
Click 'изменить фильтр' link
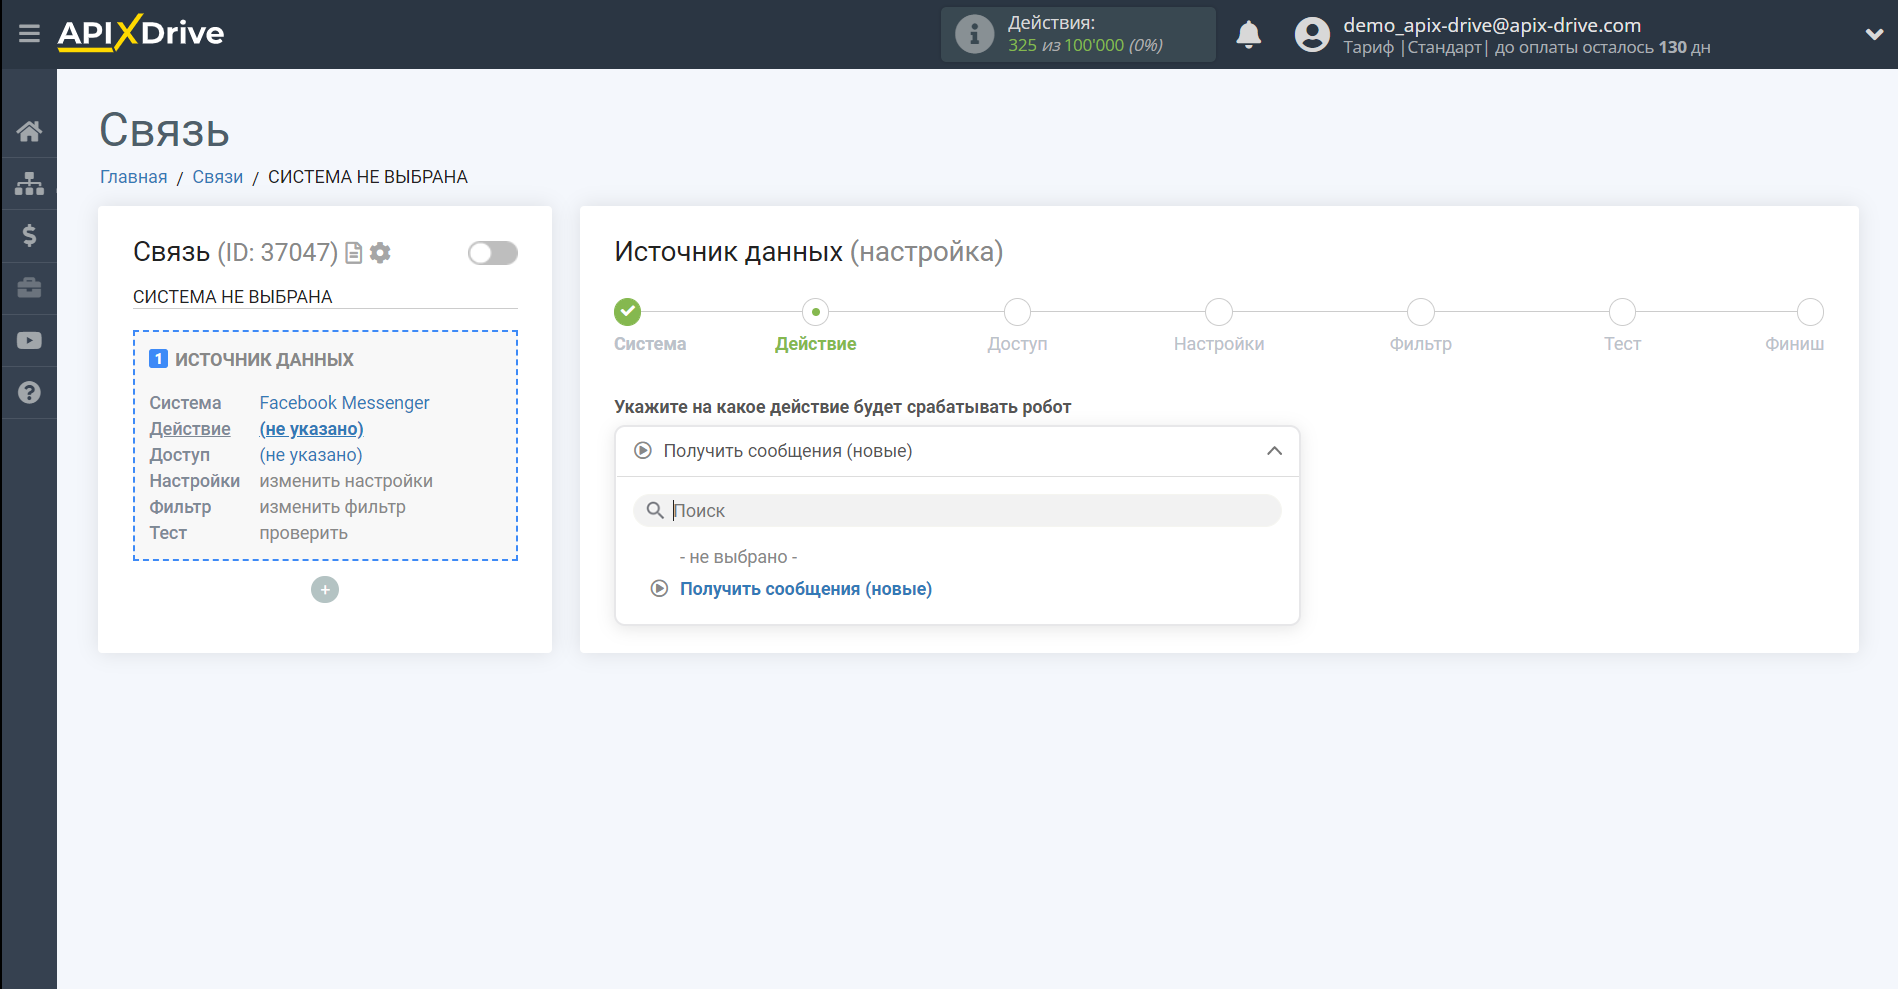332,507
